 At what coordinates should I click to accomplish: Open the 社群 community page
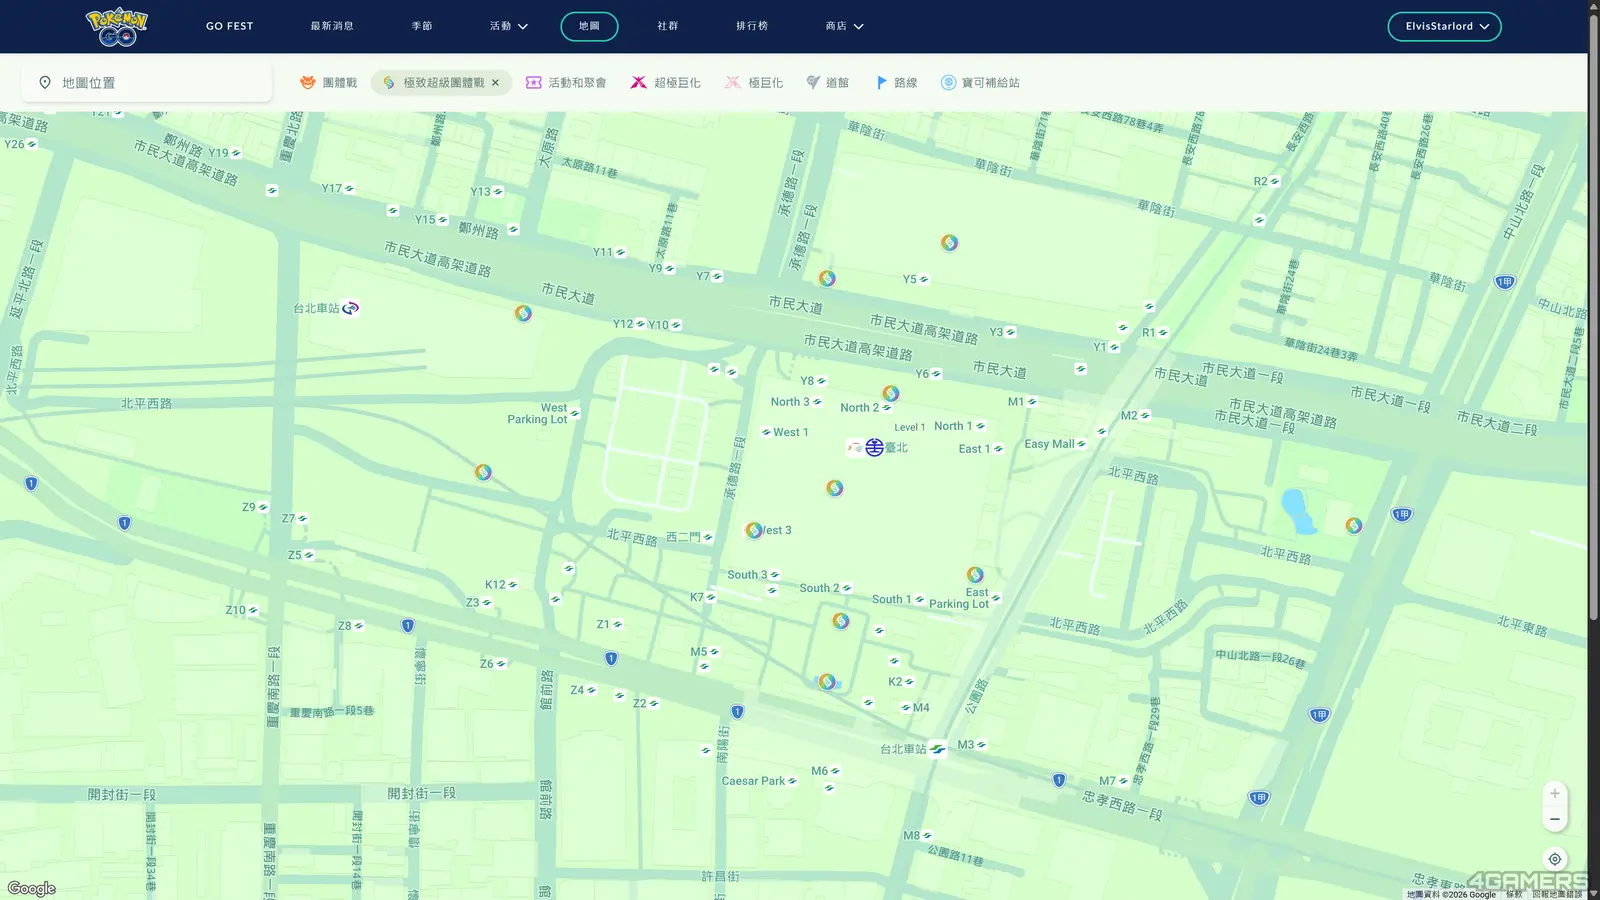(668, 26)
